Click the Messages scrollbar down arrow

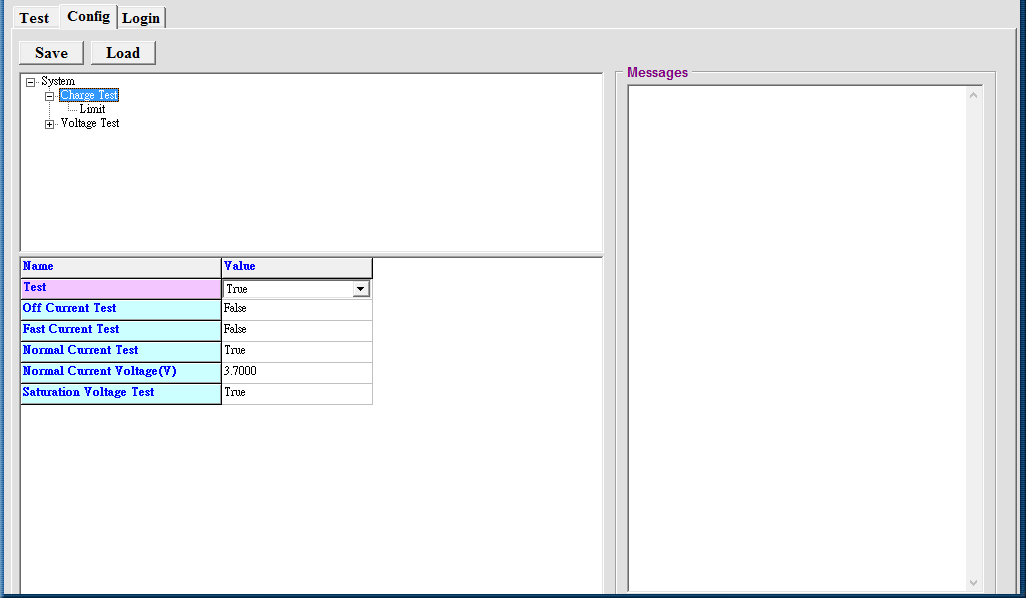click(x=974, y=582)
